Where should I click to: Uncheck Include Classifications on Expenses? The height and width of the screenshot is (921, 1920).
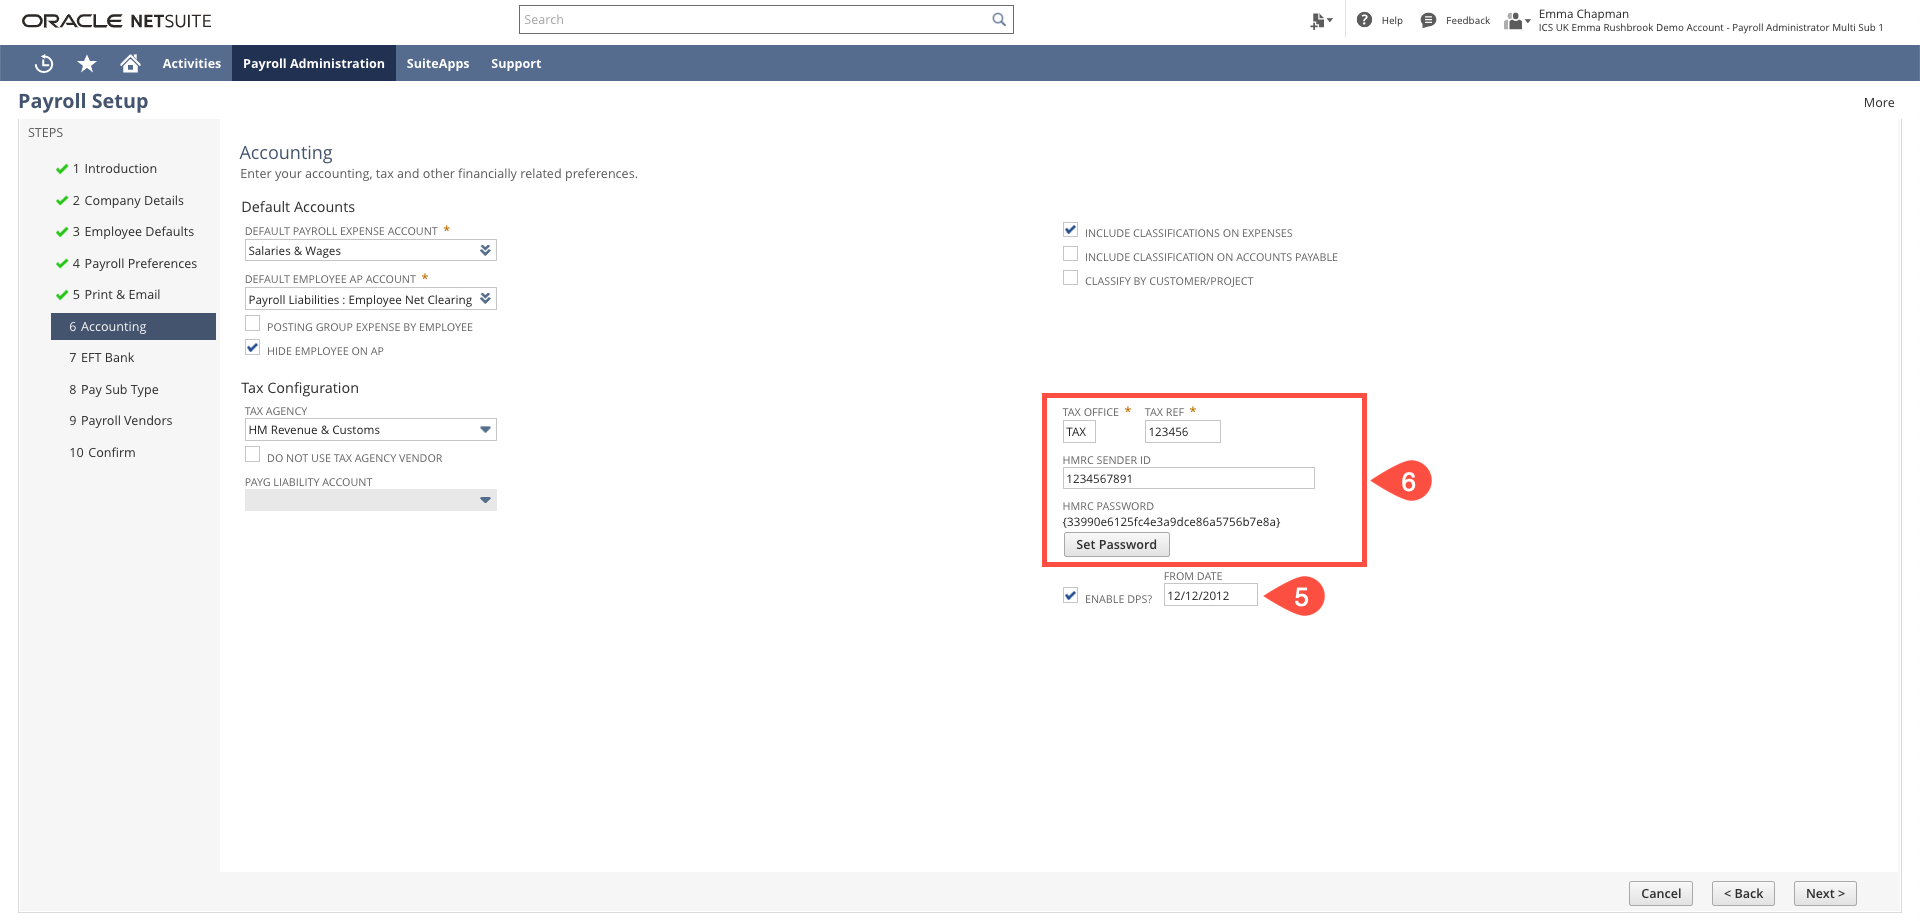pos(1070,229)
